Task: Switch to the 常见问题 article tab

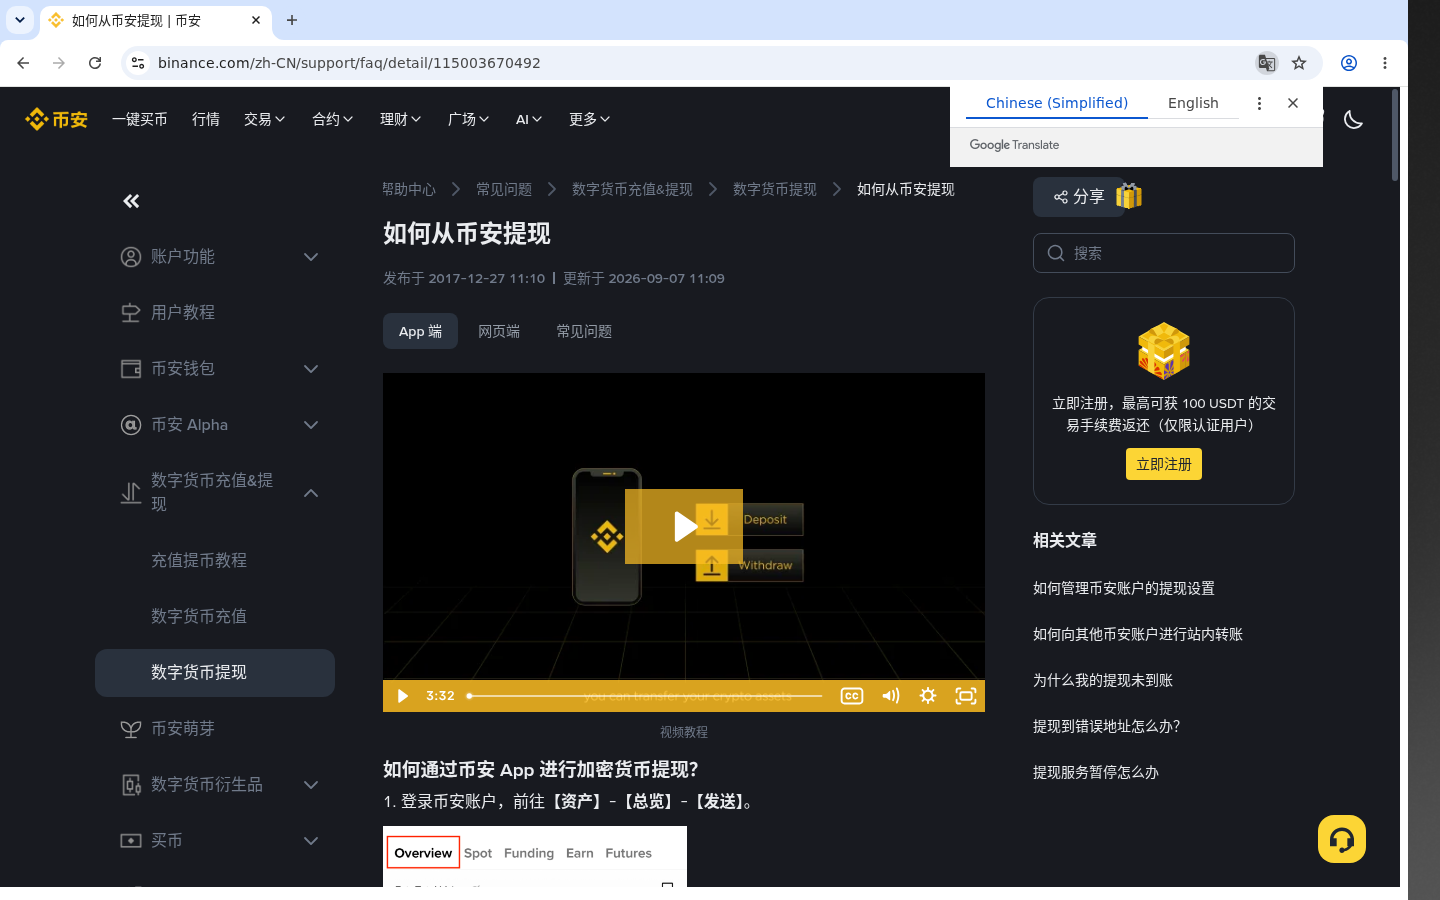Action: [x=584, y=331]
